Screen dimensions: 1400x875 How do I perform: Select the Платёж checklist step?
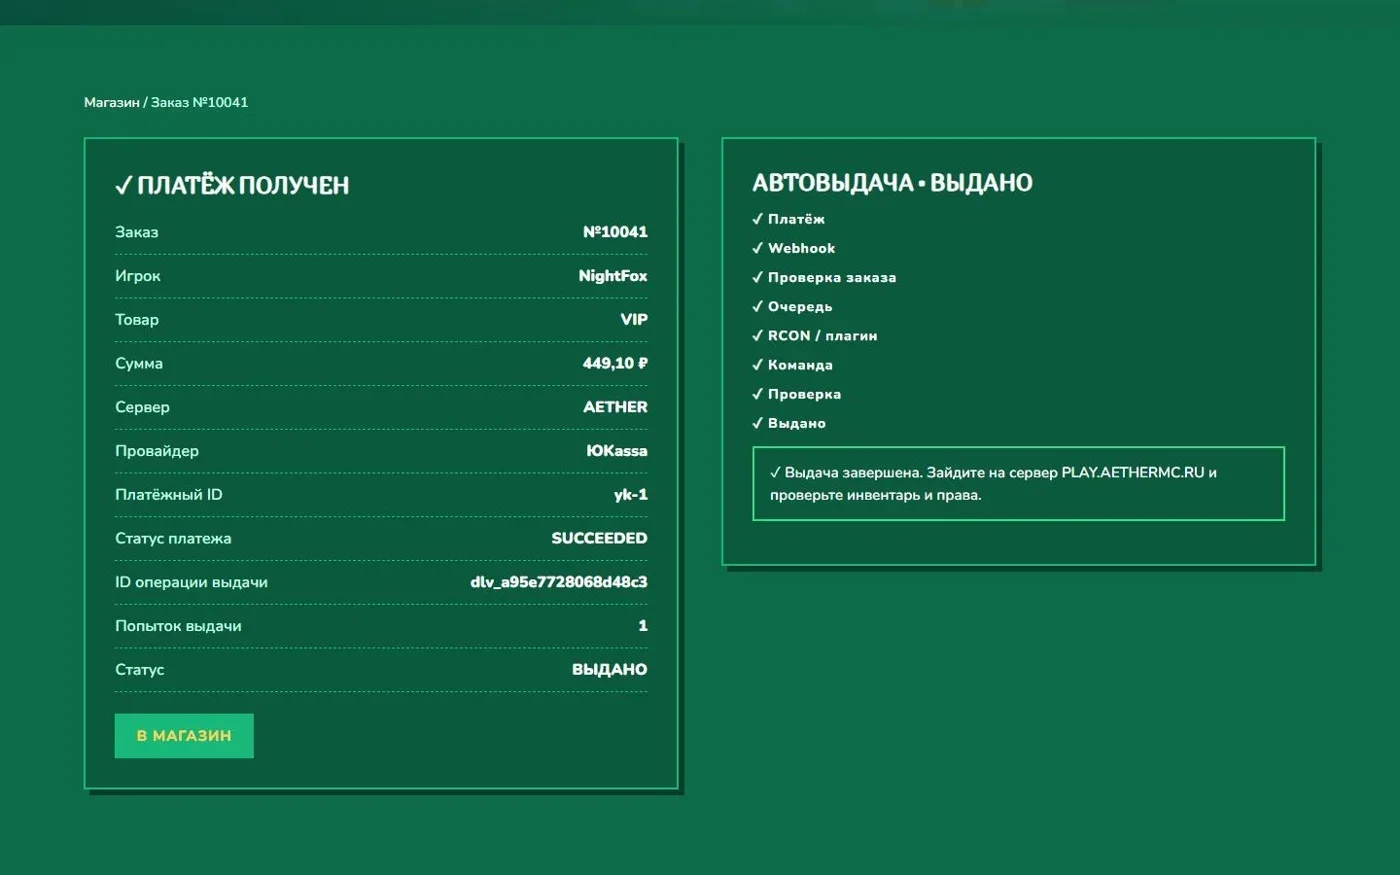click(788, 219)
